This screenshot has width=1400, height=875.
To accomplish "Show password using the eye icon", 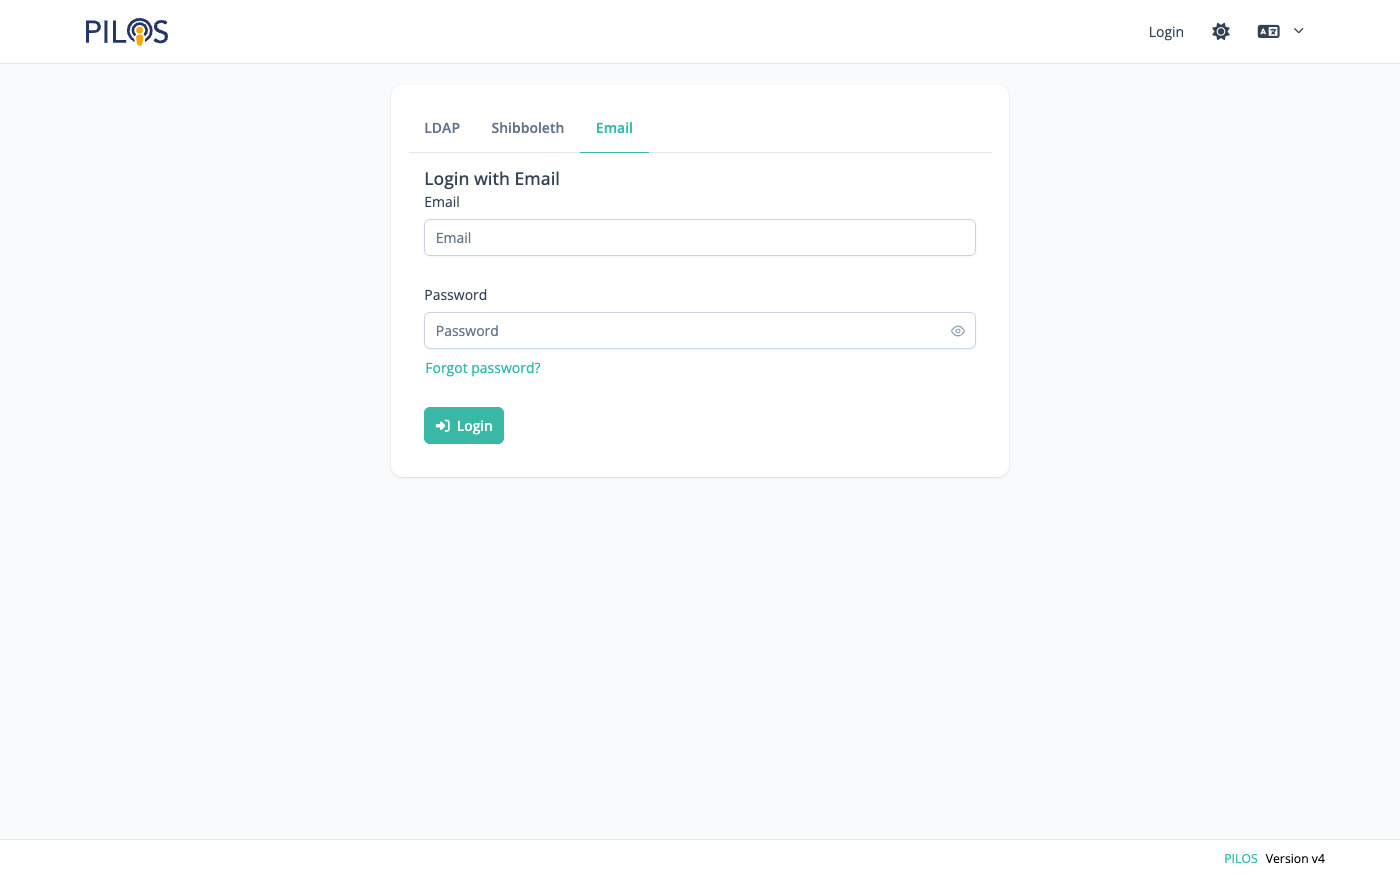I will (x=957, y=331).
